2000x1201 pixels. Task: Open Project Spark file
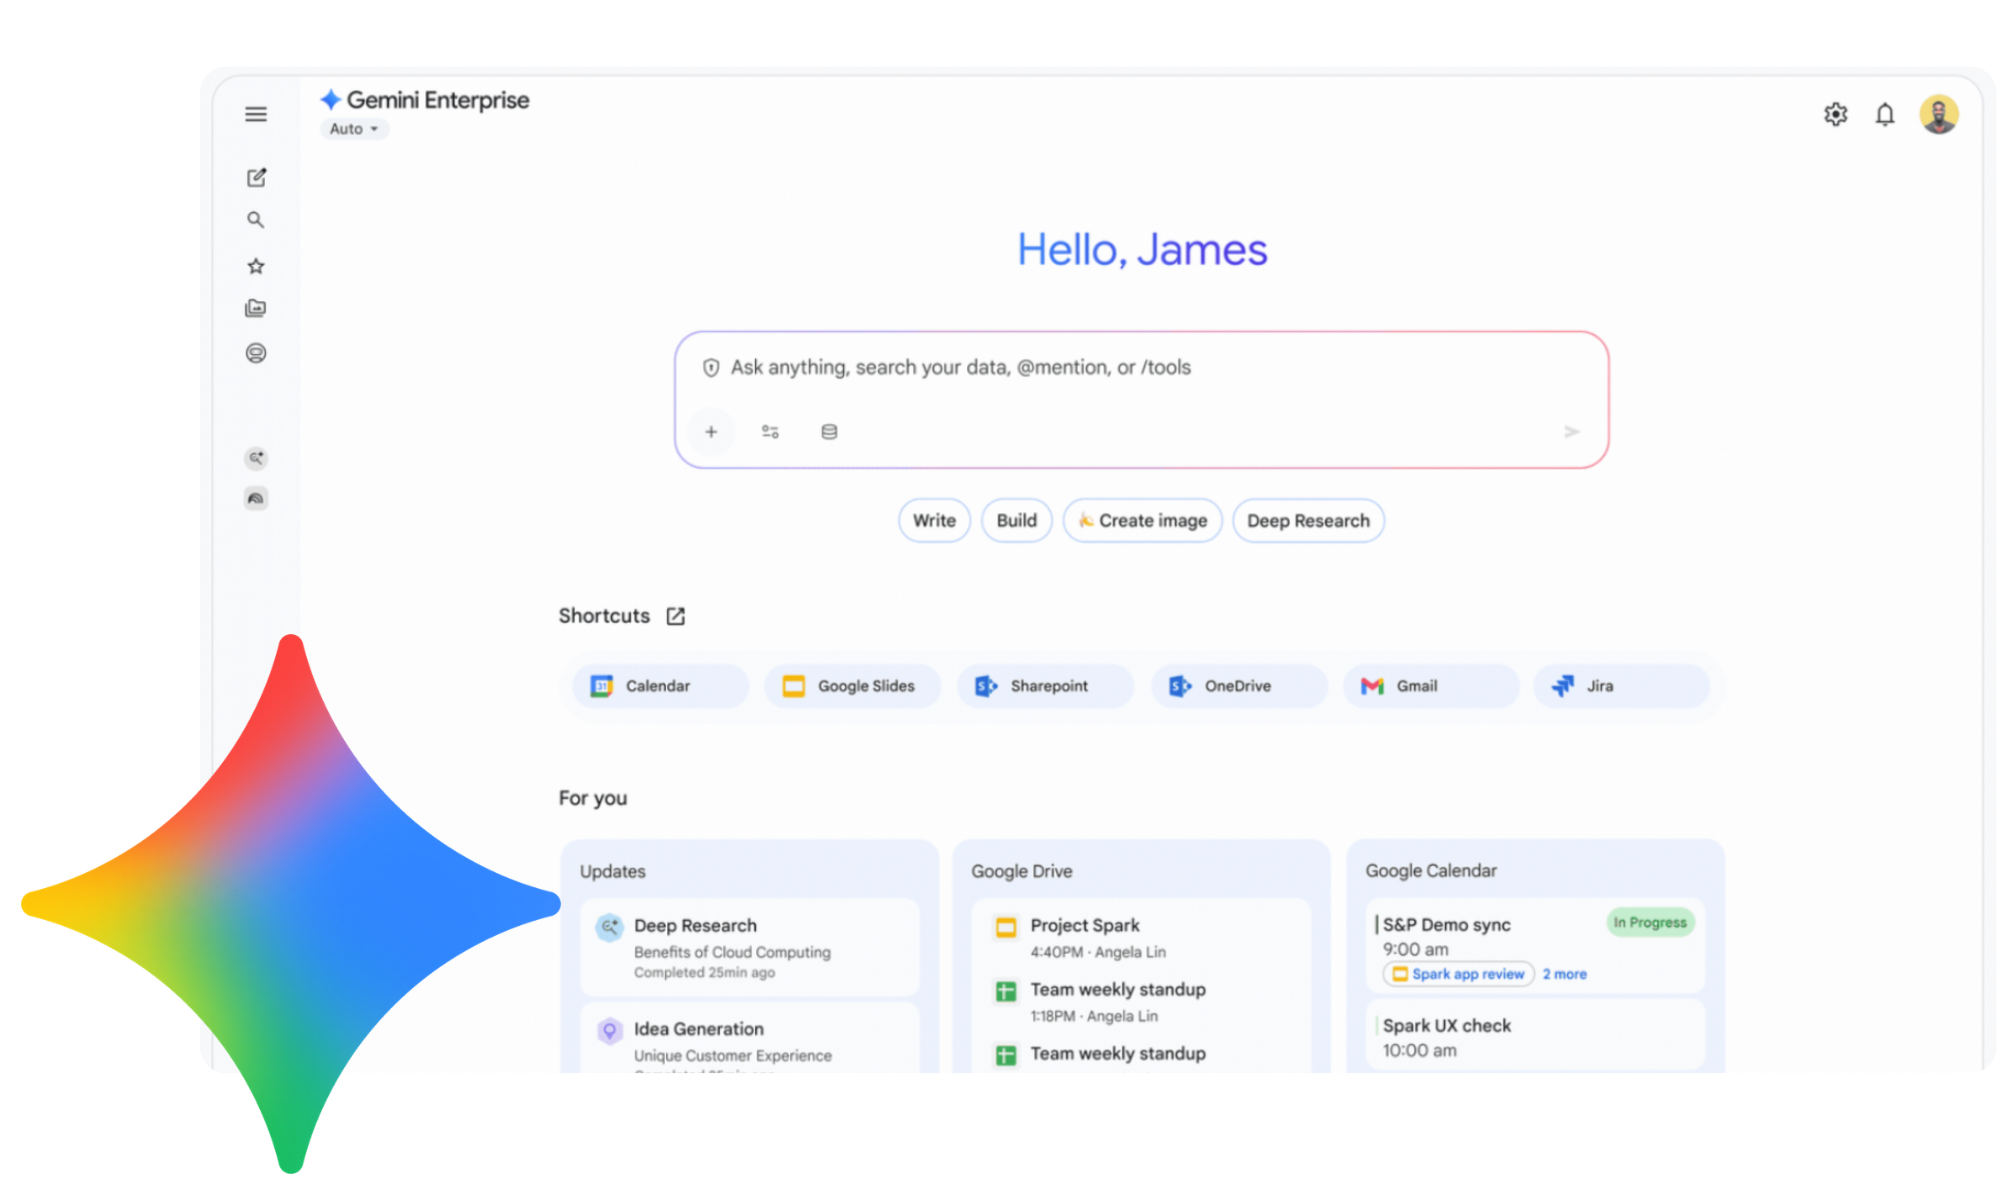(1140, 937)
